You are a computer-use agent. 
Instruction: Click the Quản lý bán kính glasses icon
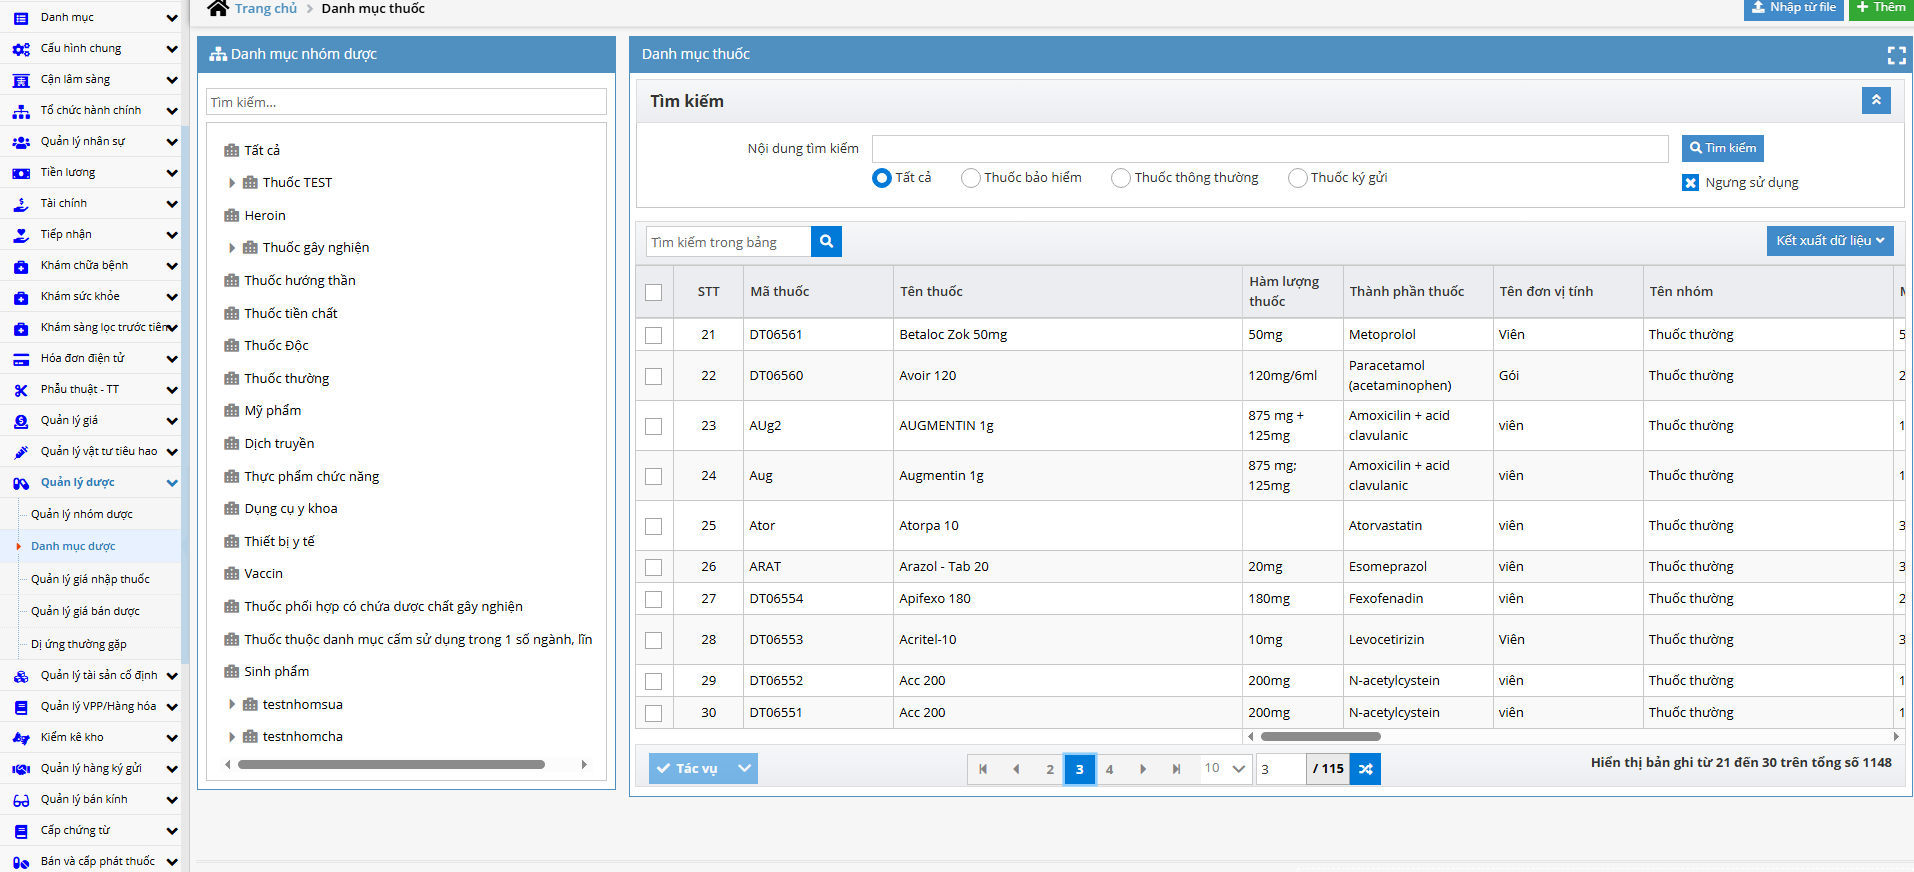click(21, 800)
